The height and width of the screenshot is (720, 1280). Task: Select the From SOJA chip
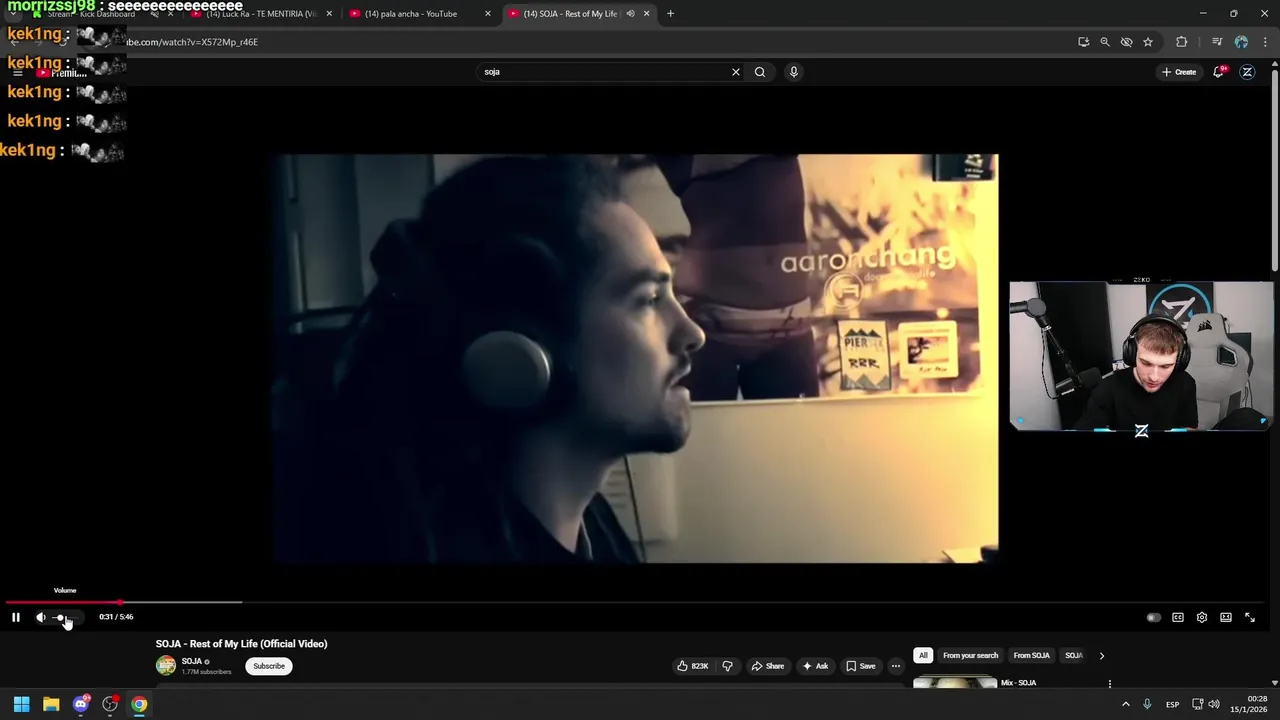coord(1031,656)
